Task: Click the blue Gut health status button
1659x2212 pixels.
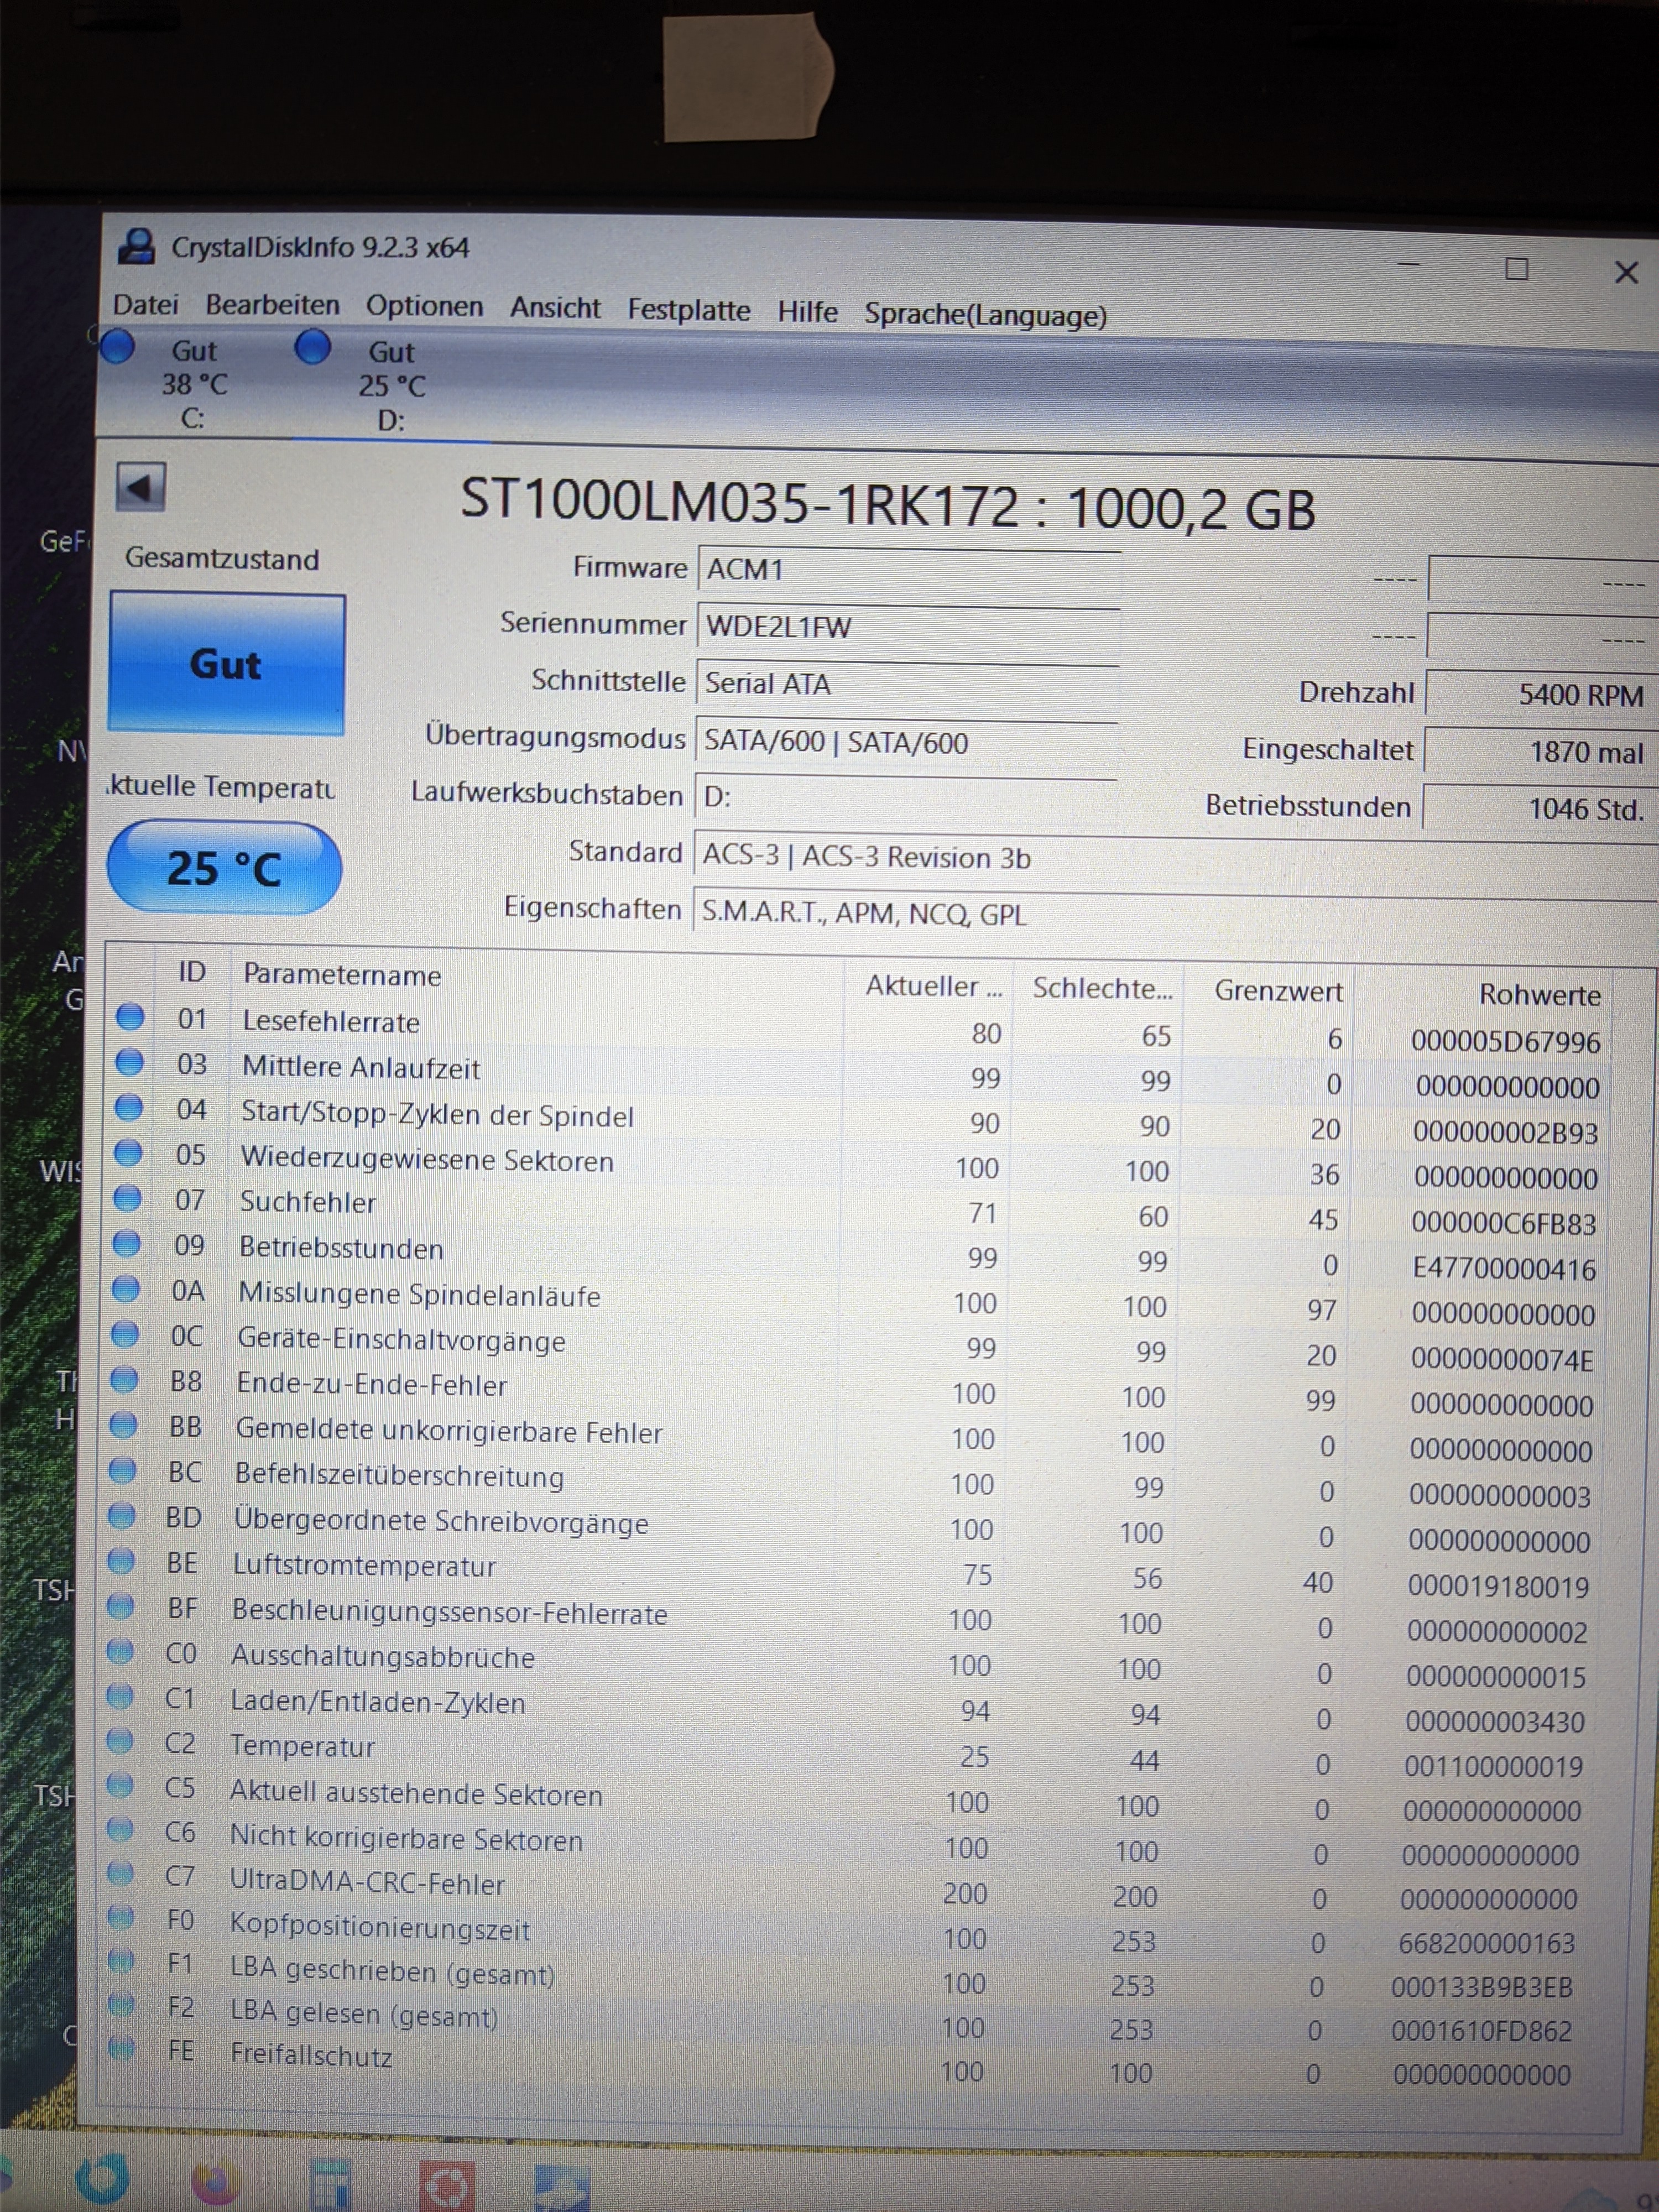Action: click(x=227, y=664)
